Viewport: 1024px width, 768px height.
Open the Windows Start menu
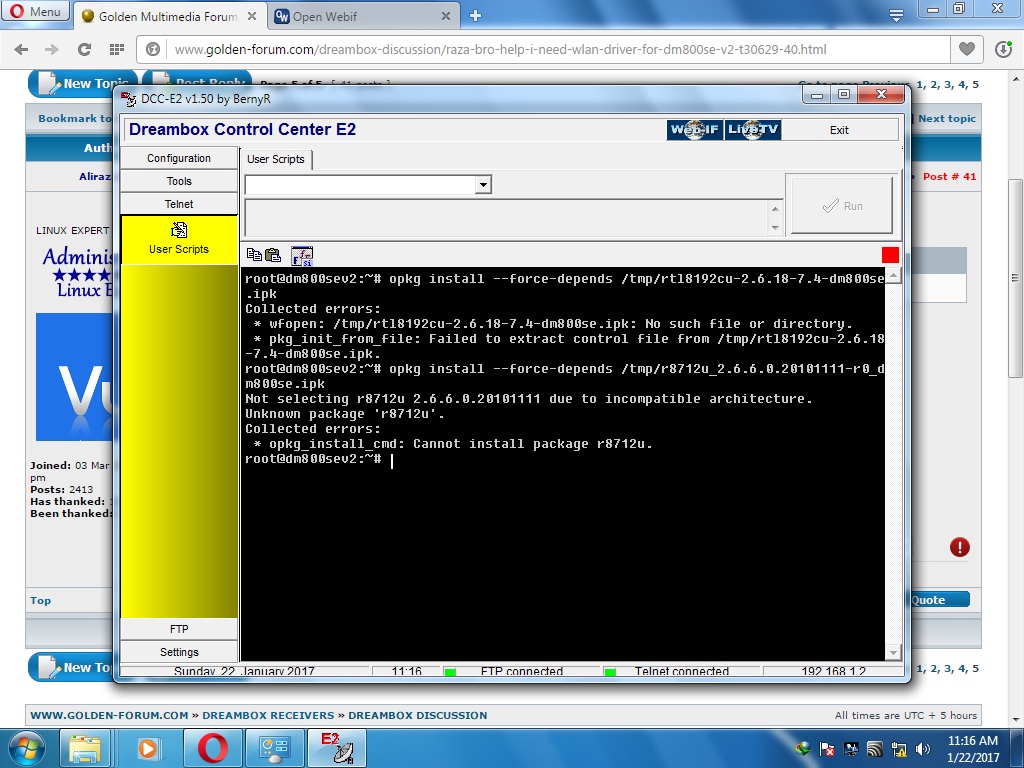[x=26, y=748]
